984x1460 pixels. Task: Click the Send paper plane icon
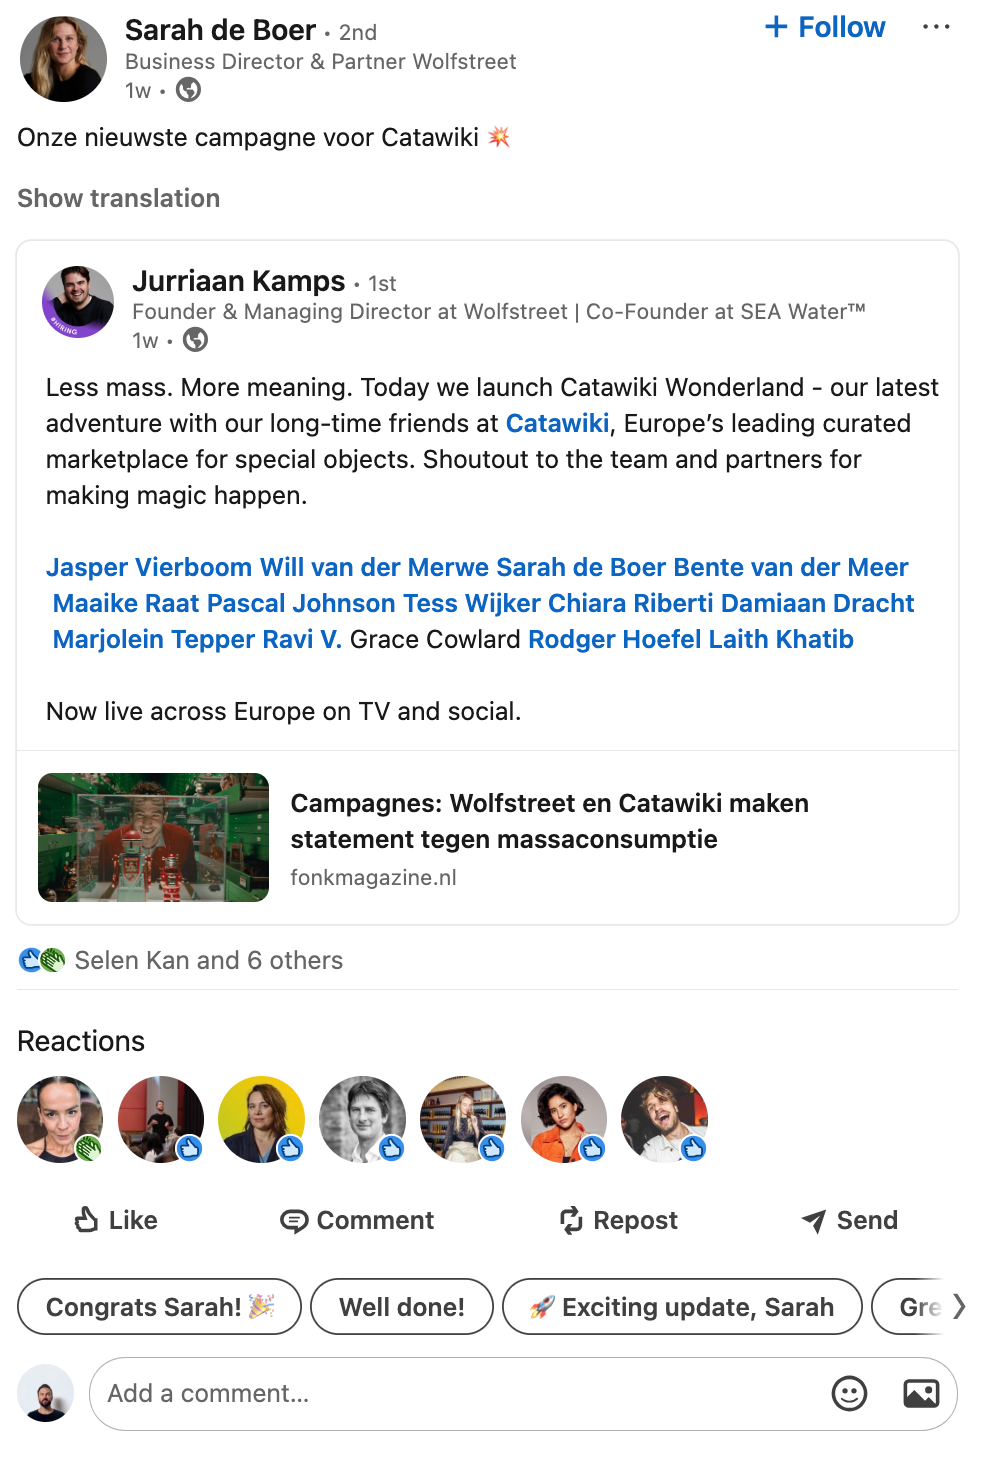814,1221
